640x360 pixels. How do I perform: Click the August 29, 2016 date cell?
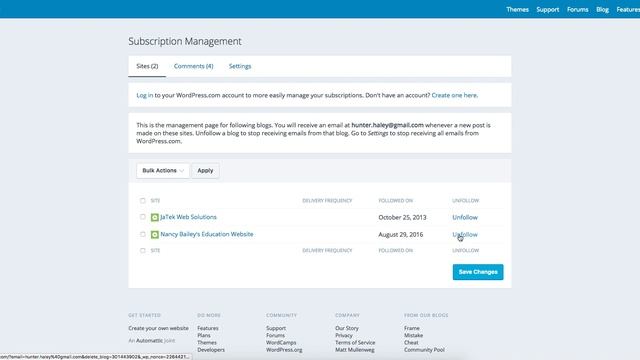[401, 235]
